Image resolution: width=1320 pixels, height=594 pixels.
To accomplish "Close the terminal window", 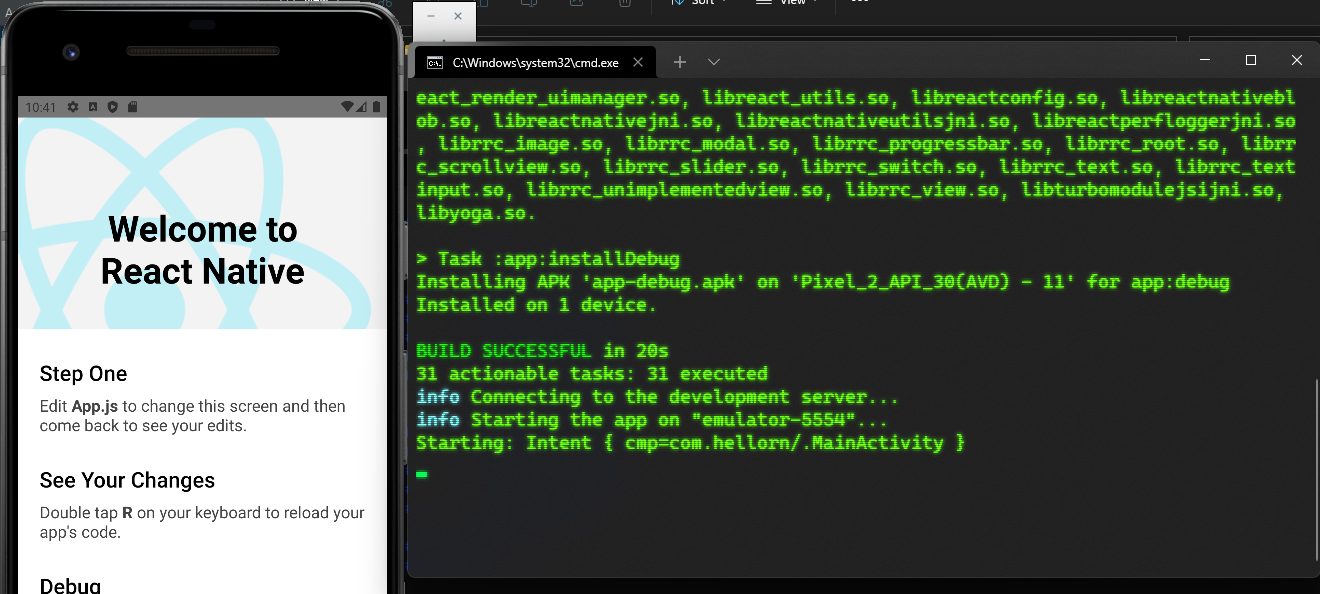I will [x=1296, y=61].
